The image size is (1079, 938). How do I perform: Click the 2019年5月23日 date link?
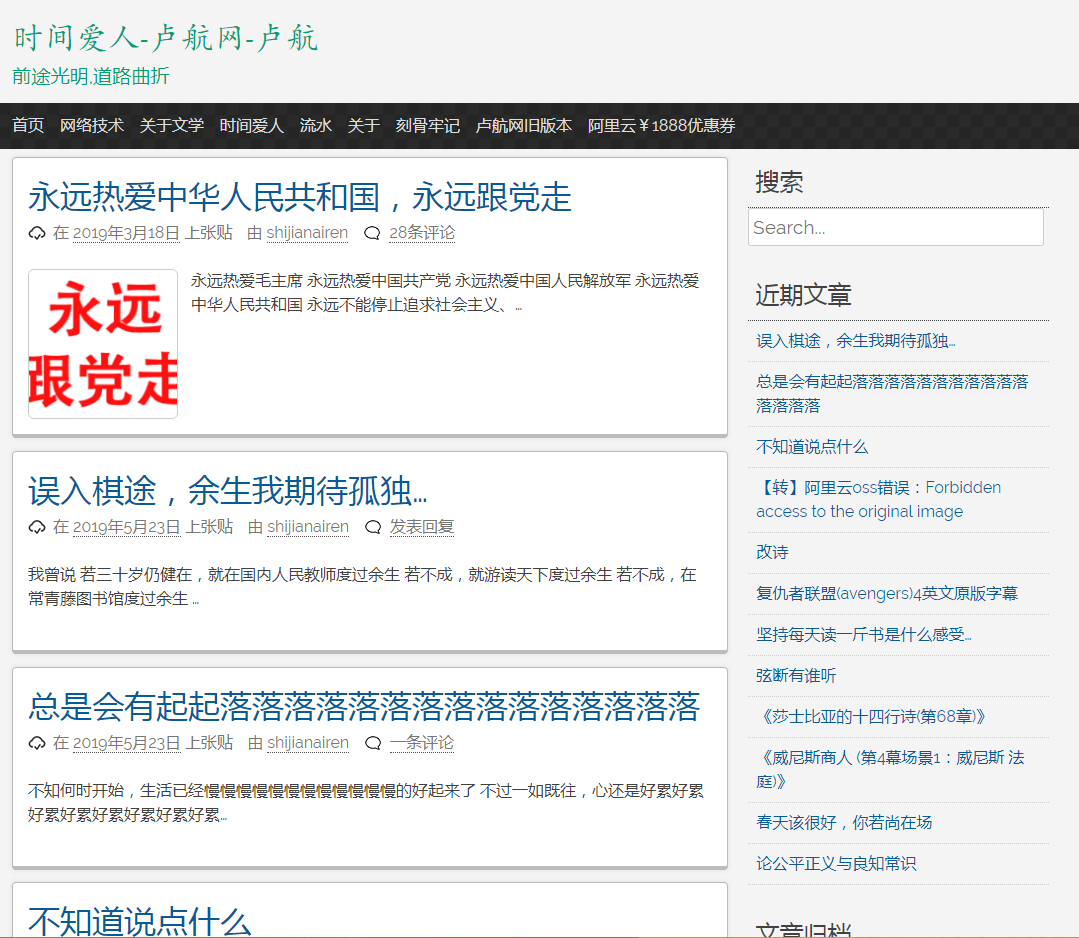coord(127,527)
